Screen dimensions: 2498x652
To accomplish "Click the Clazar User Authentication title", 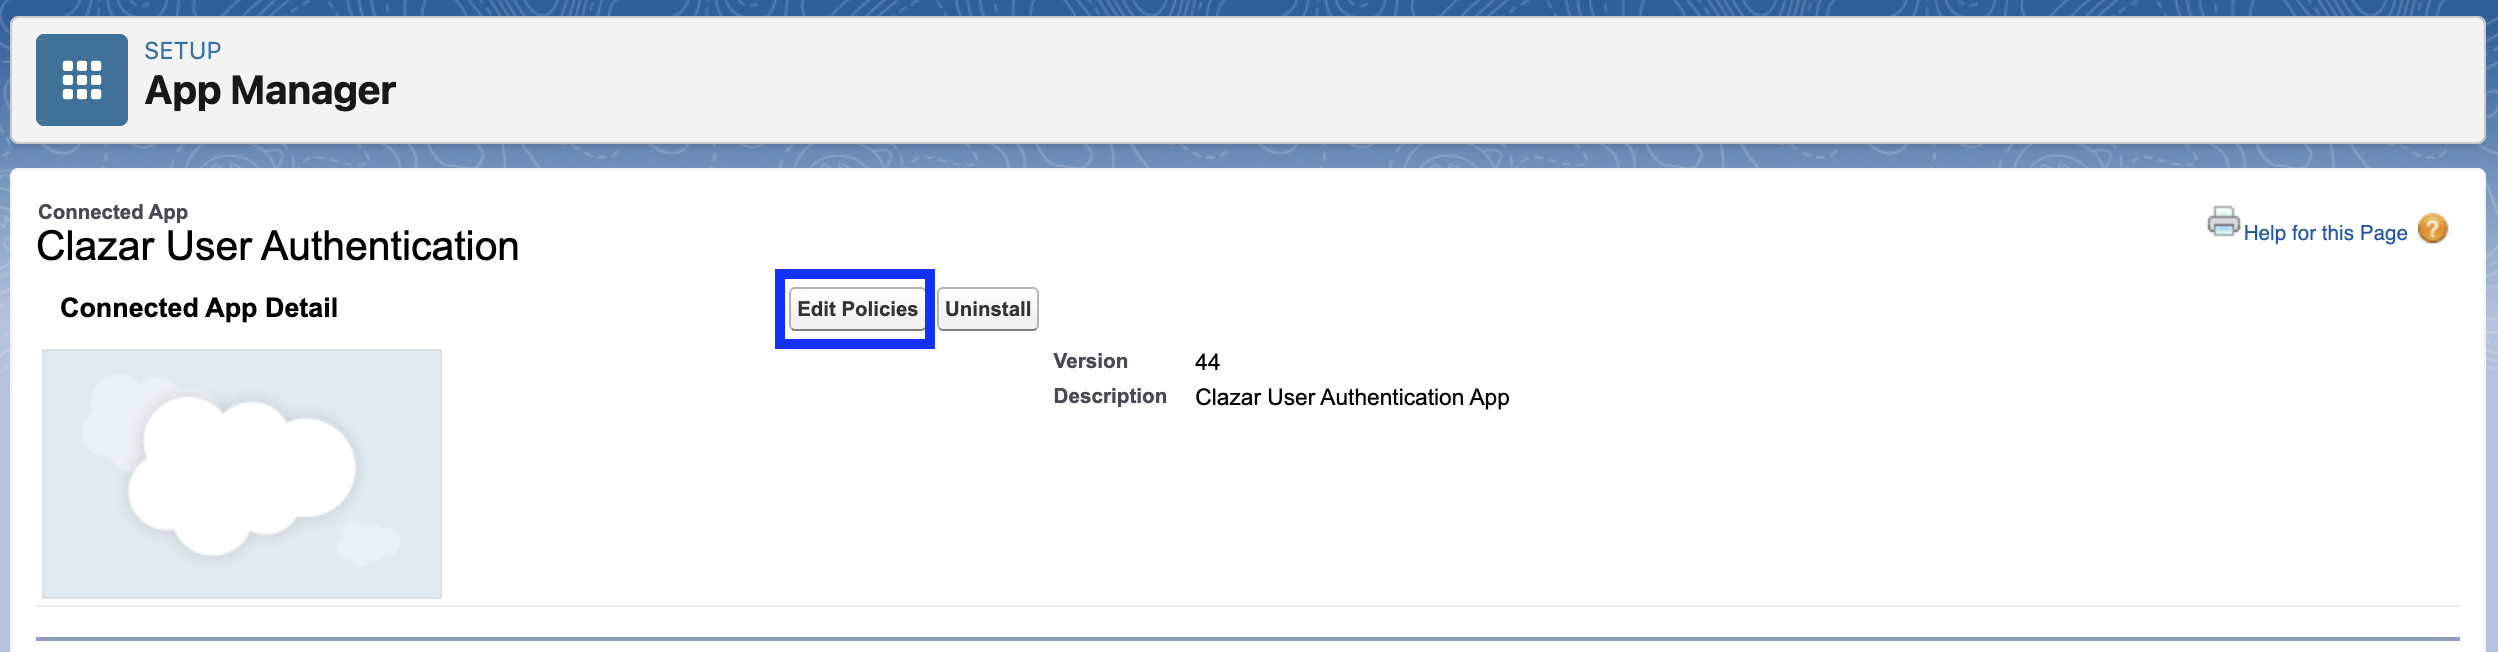I will coord(278,247).
